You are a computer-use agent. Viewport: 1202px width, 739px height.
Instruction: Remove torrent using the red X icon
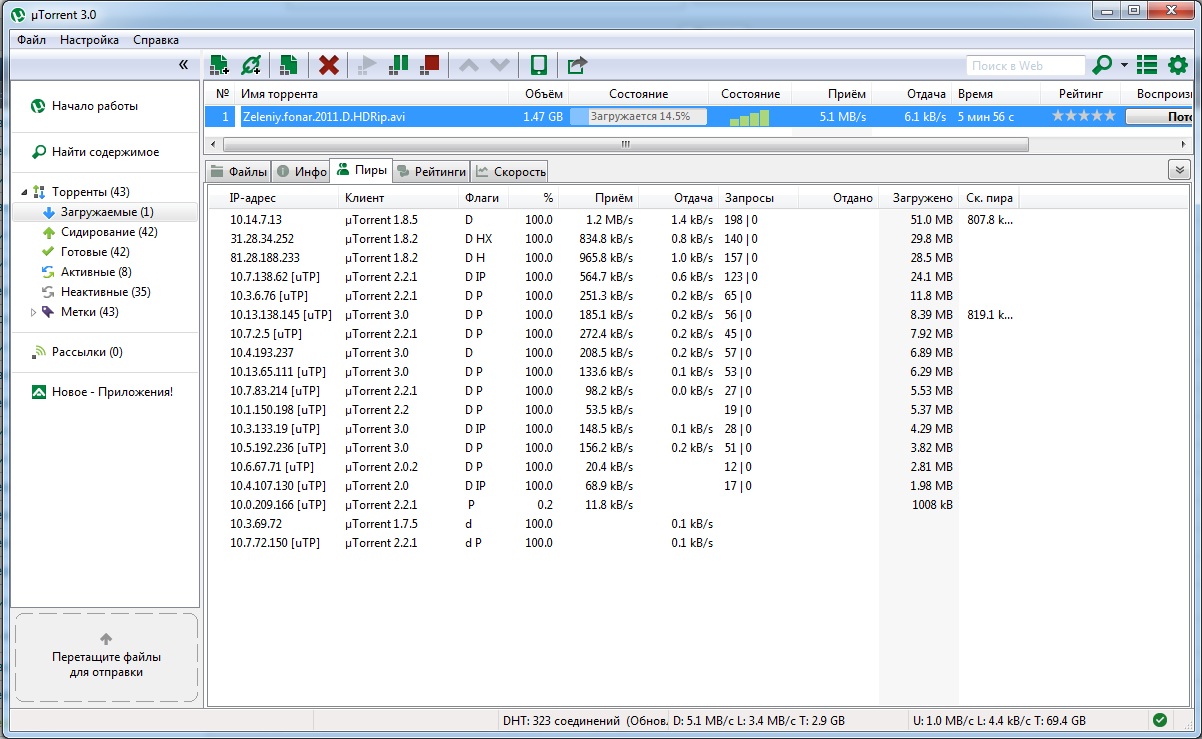(x=328, y=65)
